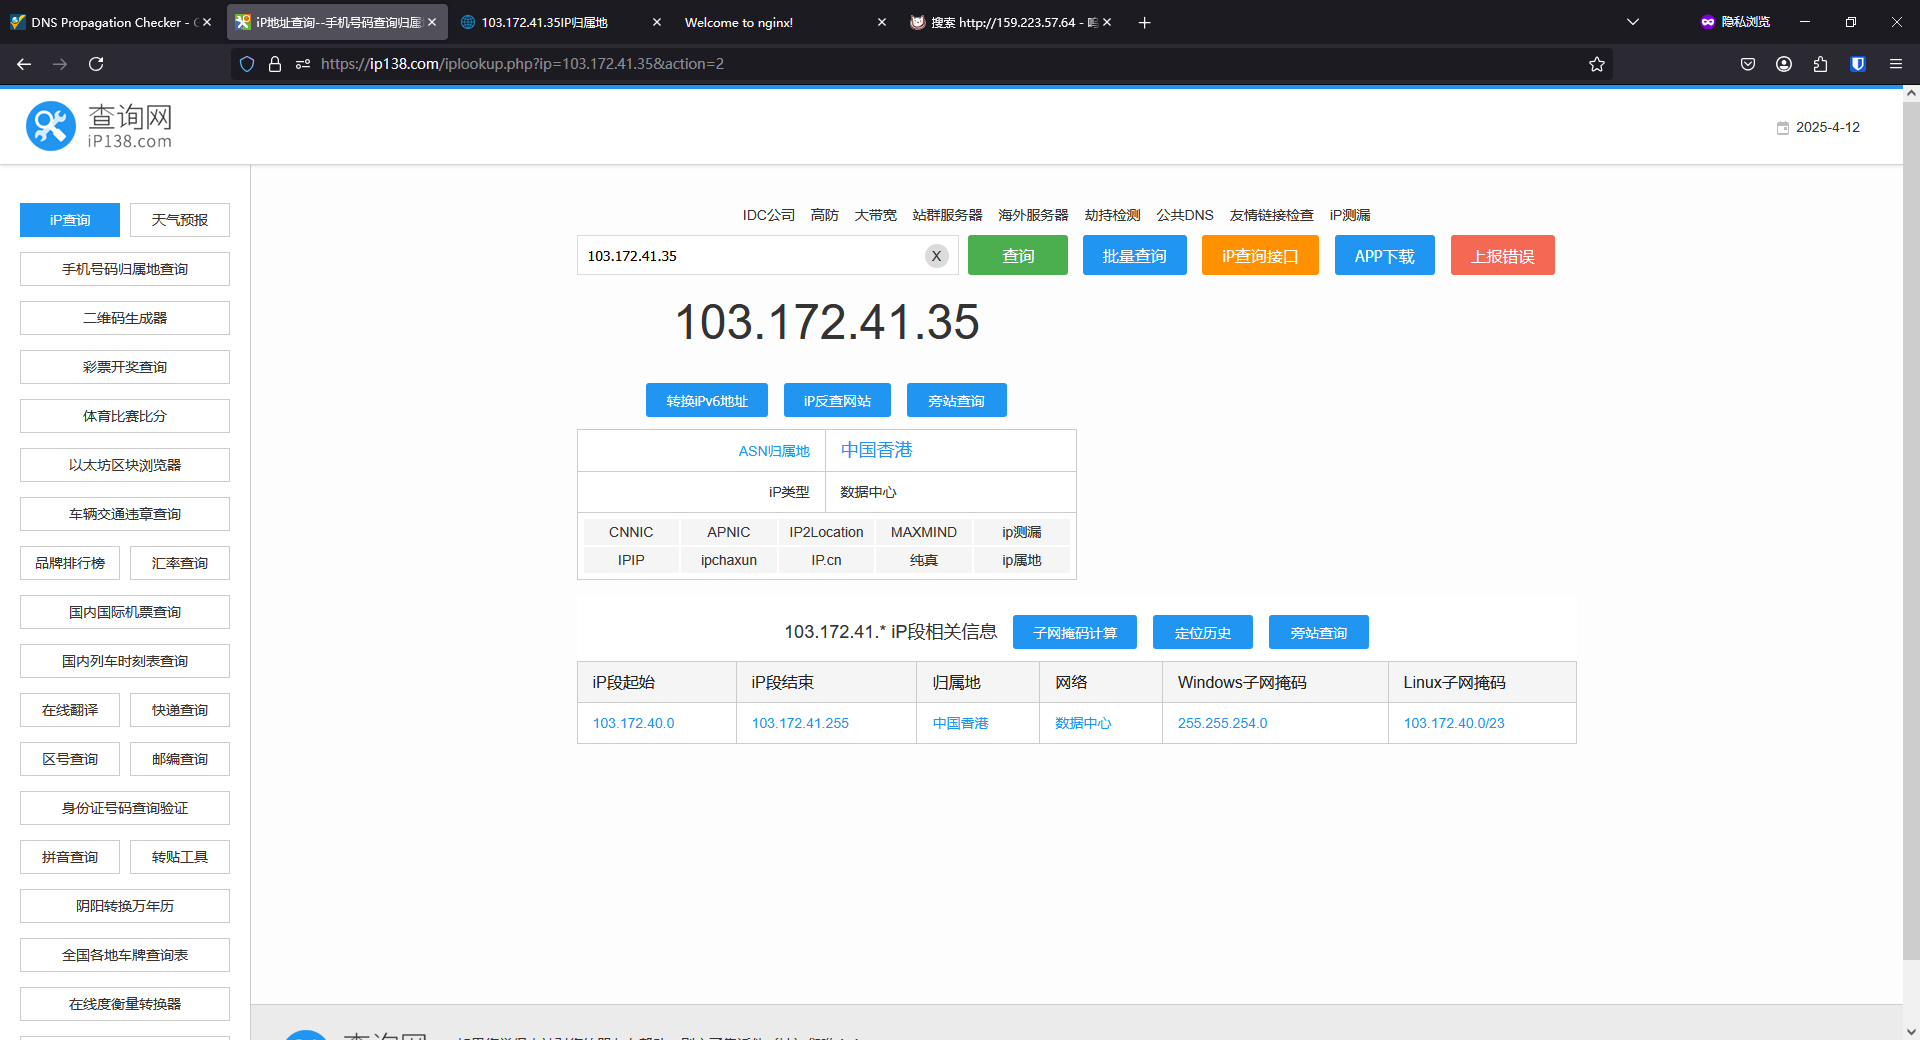Select MAXMIND data source tab
Screen dimensions: 1920x1040
(923, 532)
